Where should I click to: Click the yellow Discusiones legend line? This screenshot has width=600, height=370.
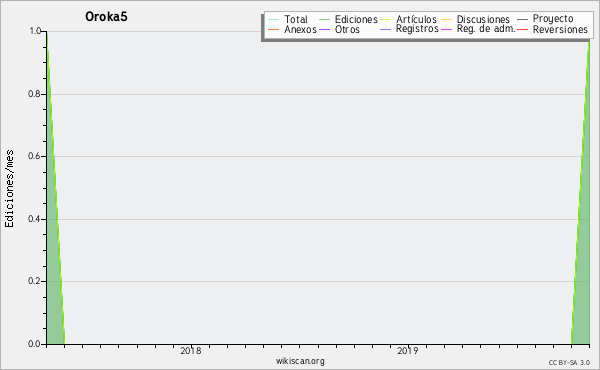point(447,20)
